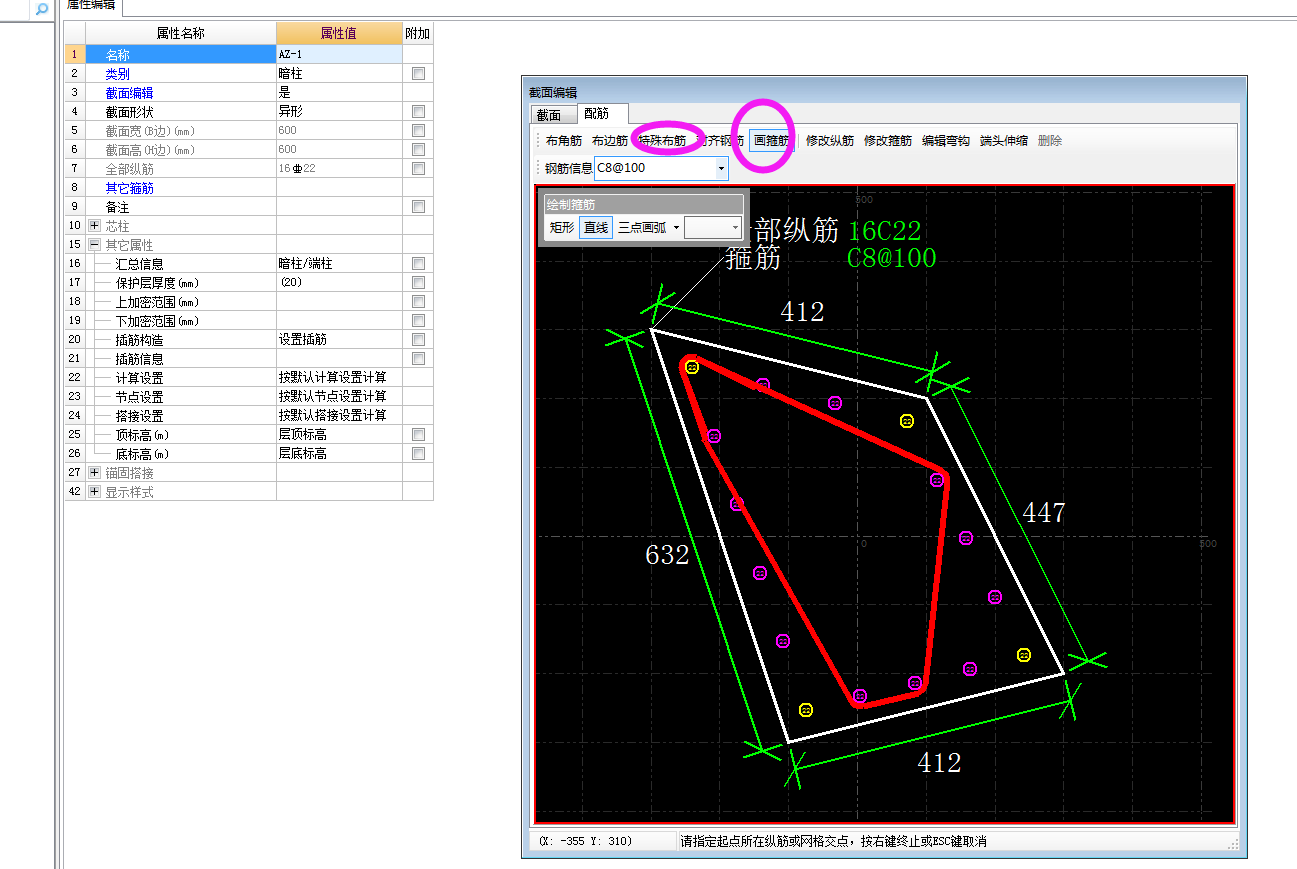Click the 按默认搭接设置计算 value cell

pyautogui.click(x=339, y=415)
